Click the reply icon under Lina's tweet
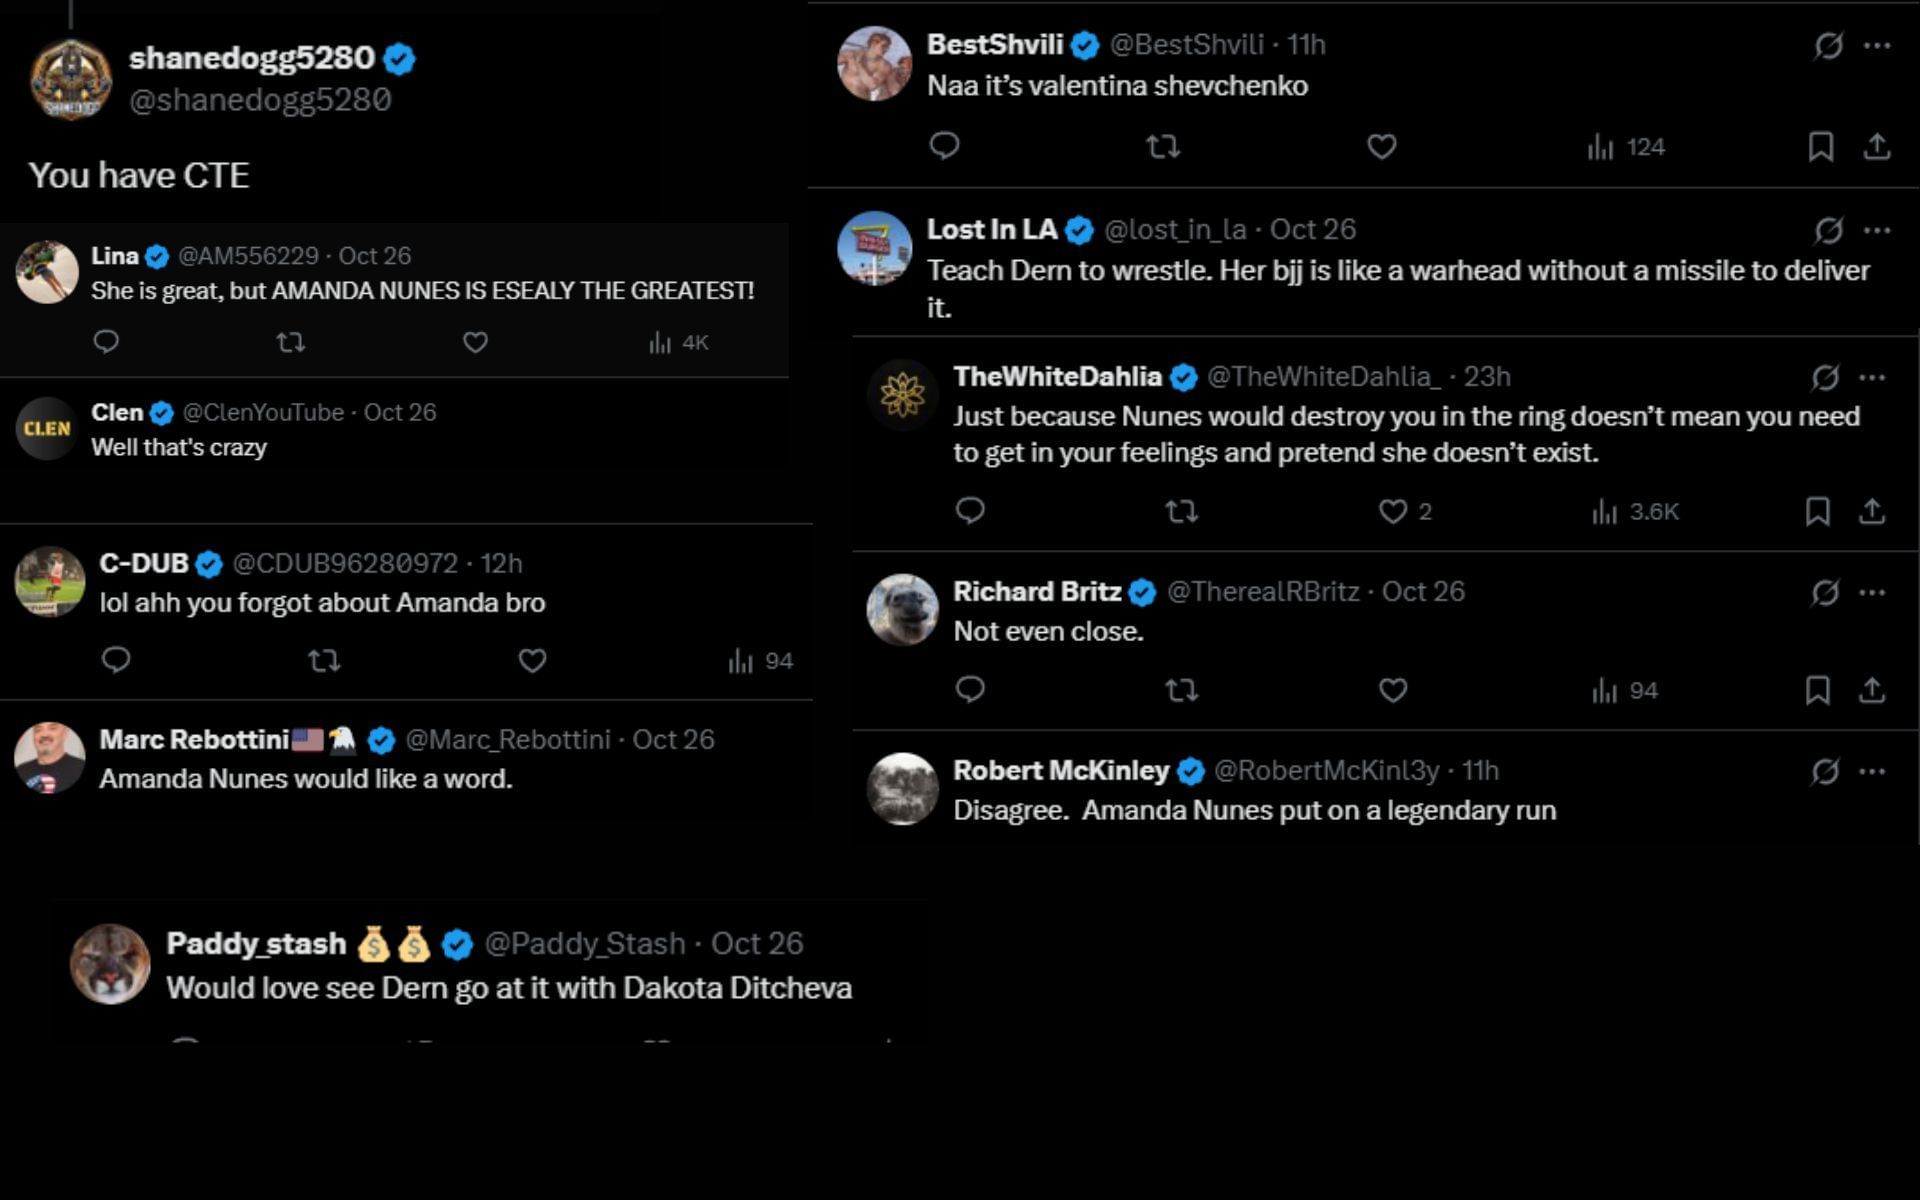 tap(105, 342)
